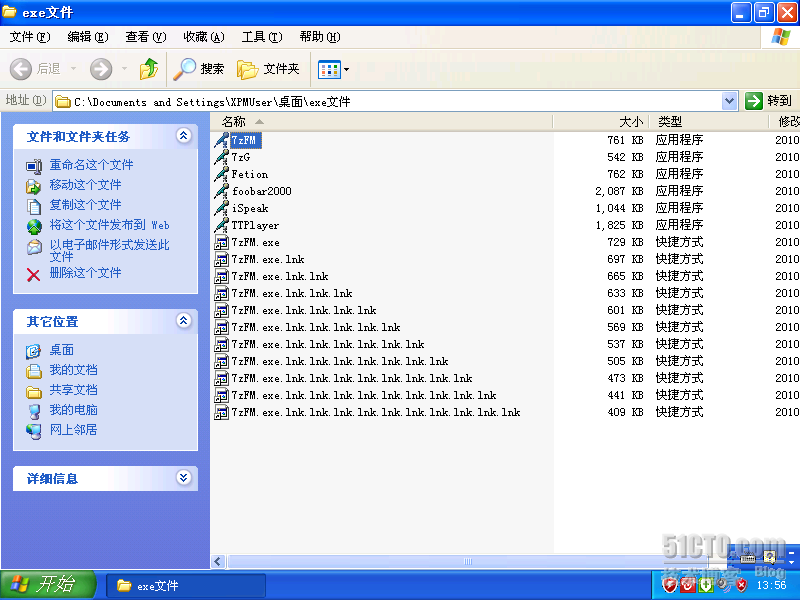Click in the address path field
Image resolution: width=800 pixels, height=600 pixels.
click(x=388, y=102)
